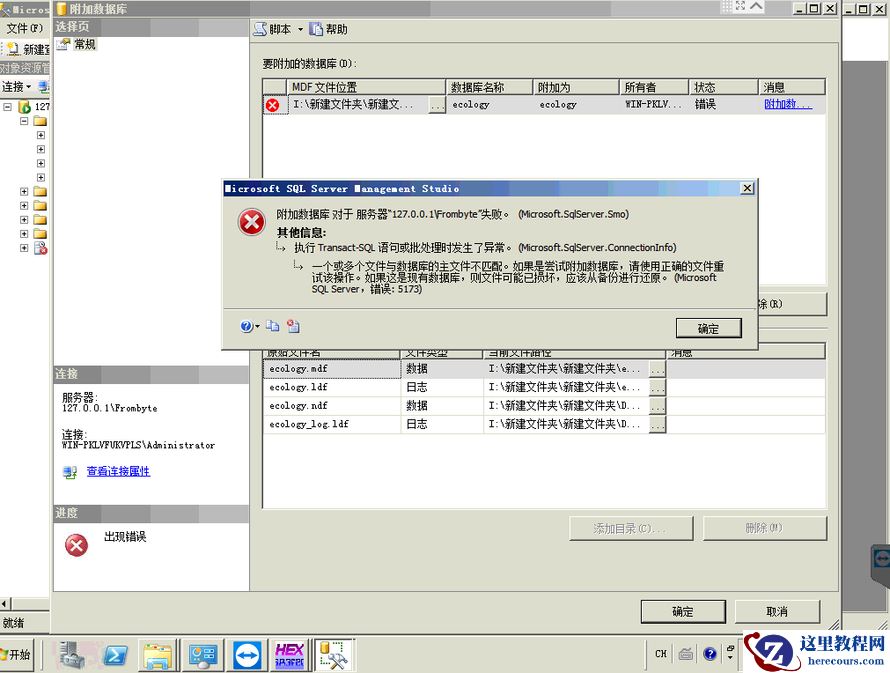Image resolution: width=890 pixels, height=673 pixels.
Task: Click the connection properties icon beside 查看连接属性
Action: point(70,472)
